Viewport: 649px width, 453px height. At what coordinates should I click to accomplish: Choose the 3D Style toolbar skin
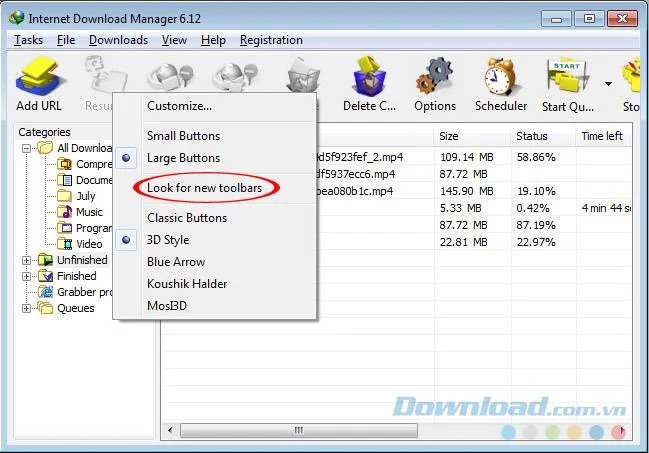click(x=168, y=240)
